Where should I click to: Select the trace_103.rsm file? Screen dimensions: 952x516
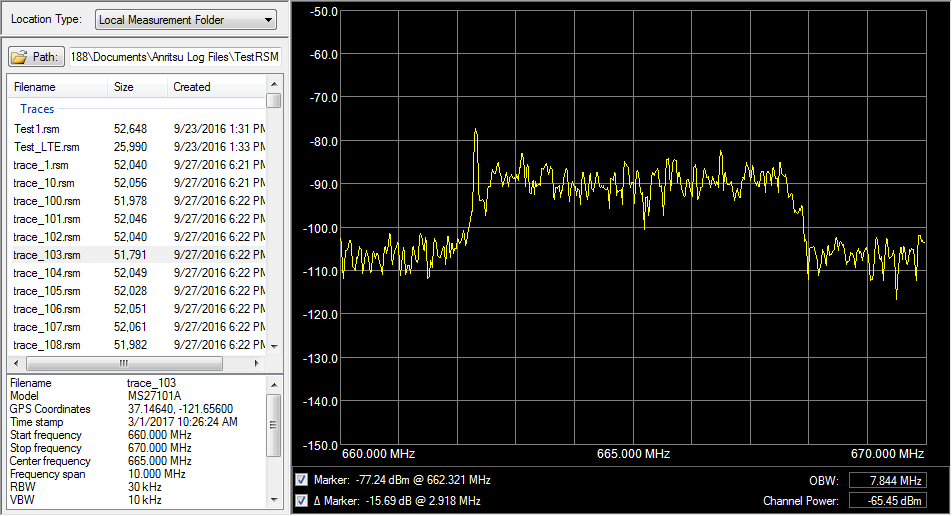(47, 255)
